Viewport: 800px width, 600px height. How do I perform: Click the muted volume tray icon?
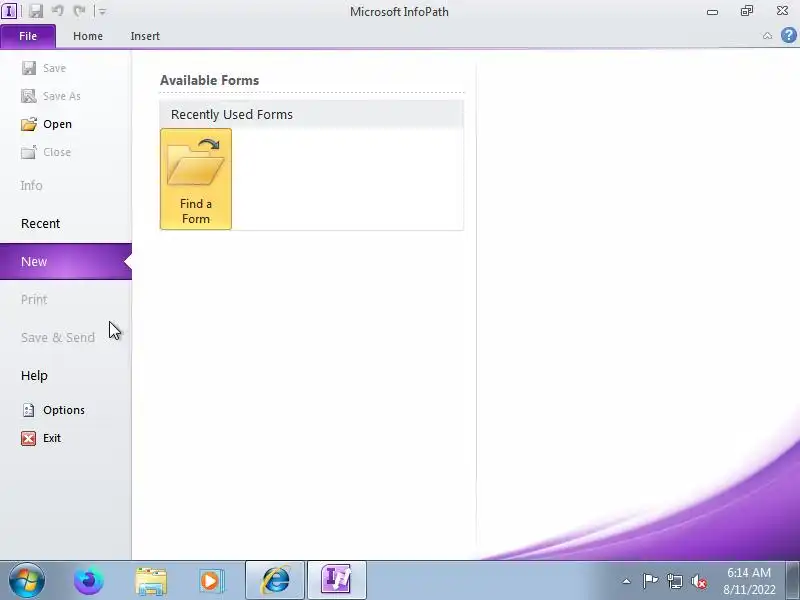[x=699, y=581]
